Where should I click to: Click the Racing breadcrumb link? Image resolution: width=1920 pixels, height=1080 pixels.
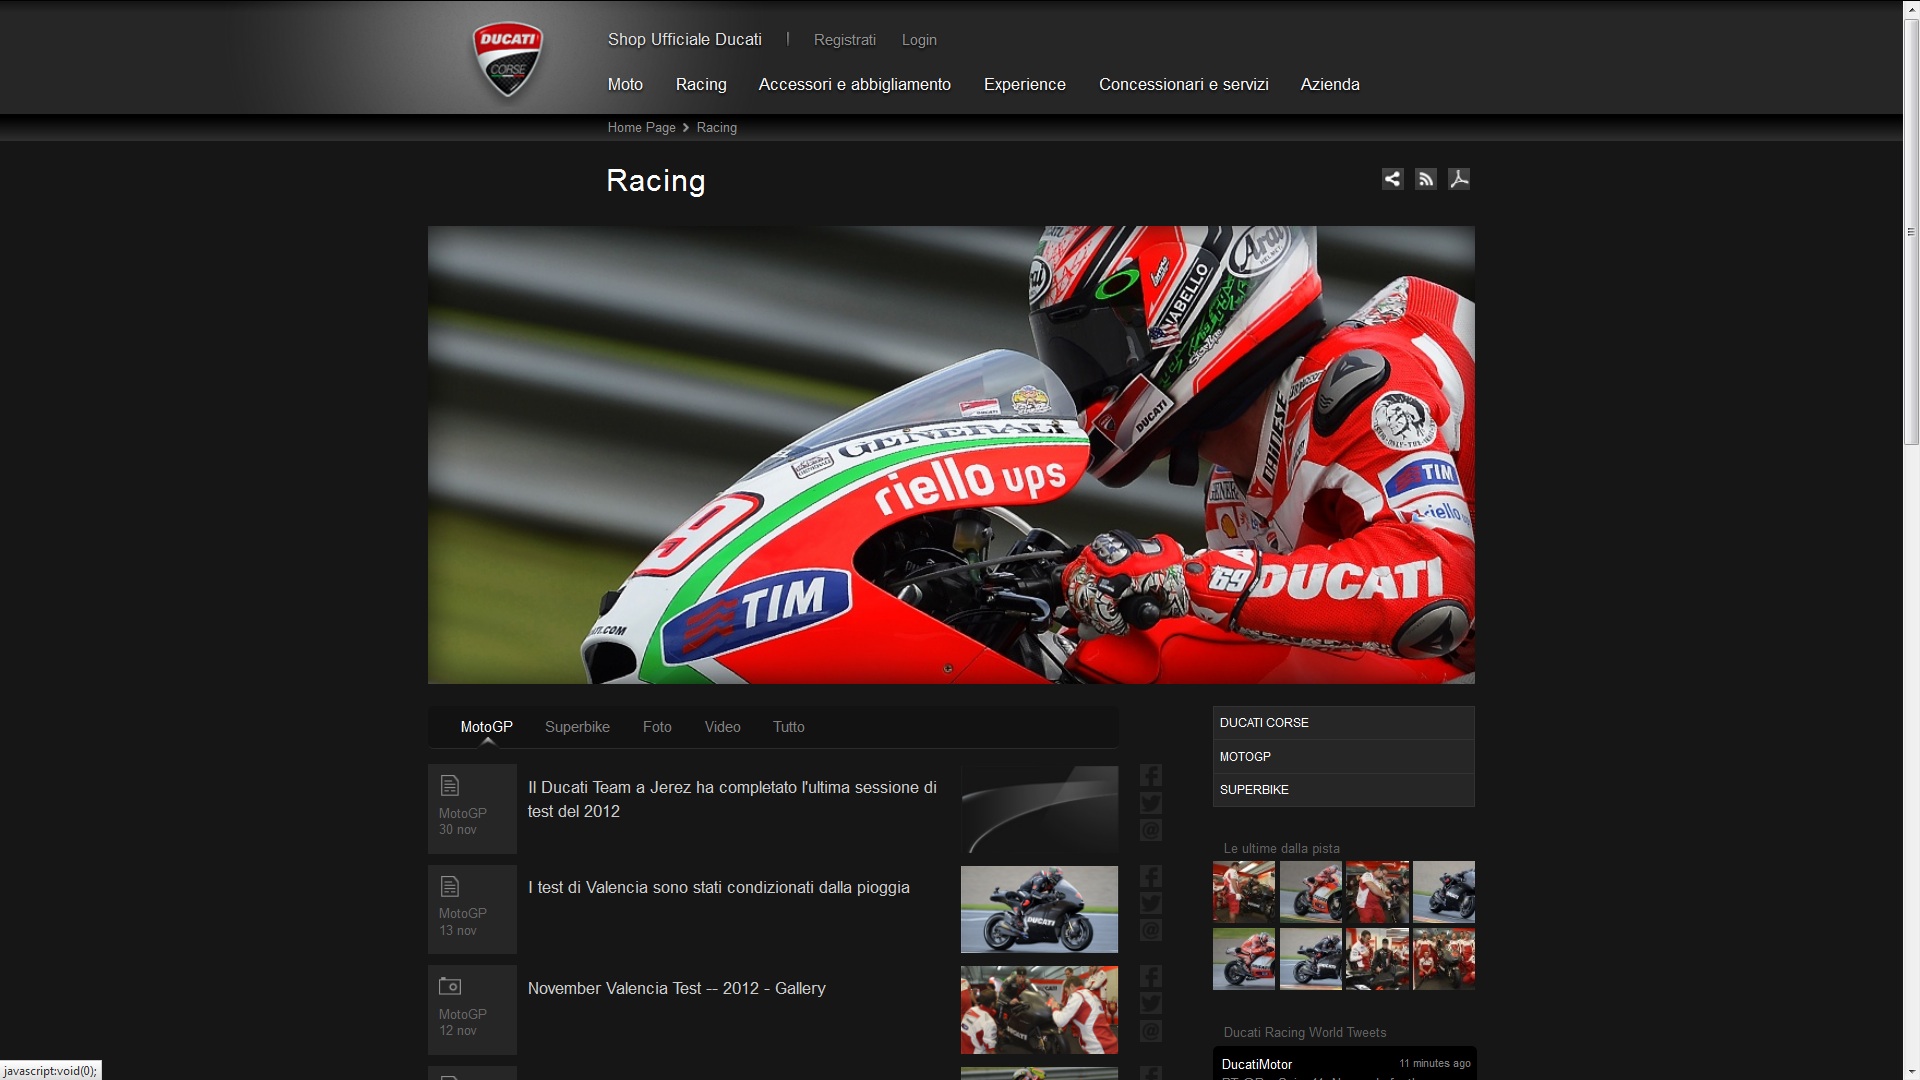716,128
